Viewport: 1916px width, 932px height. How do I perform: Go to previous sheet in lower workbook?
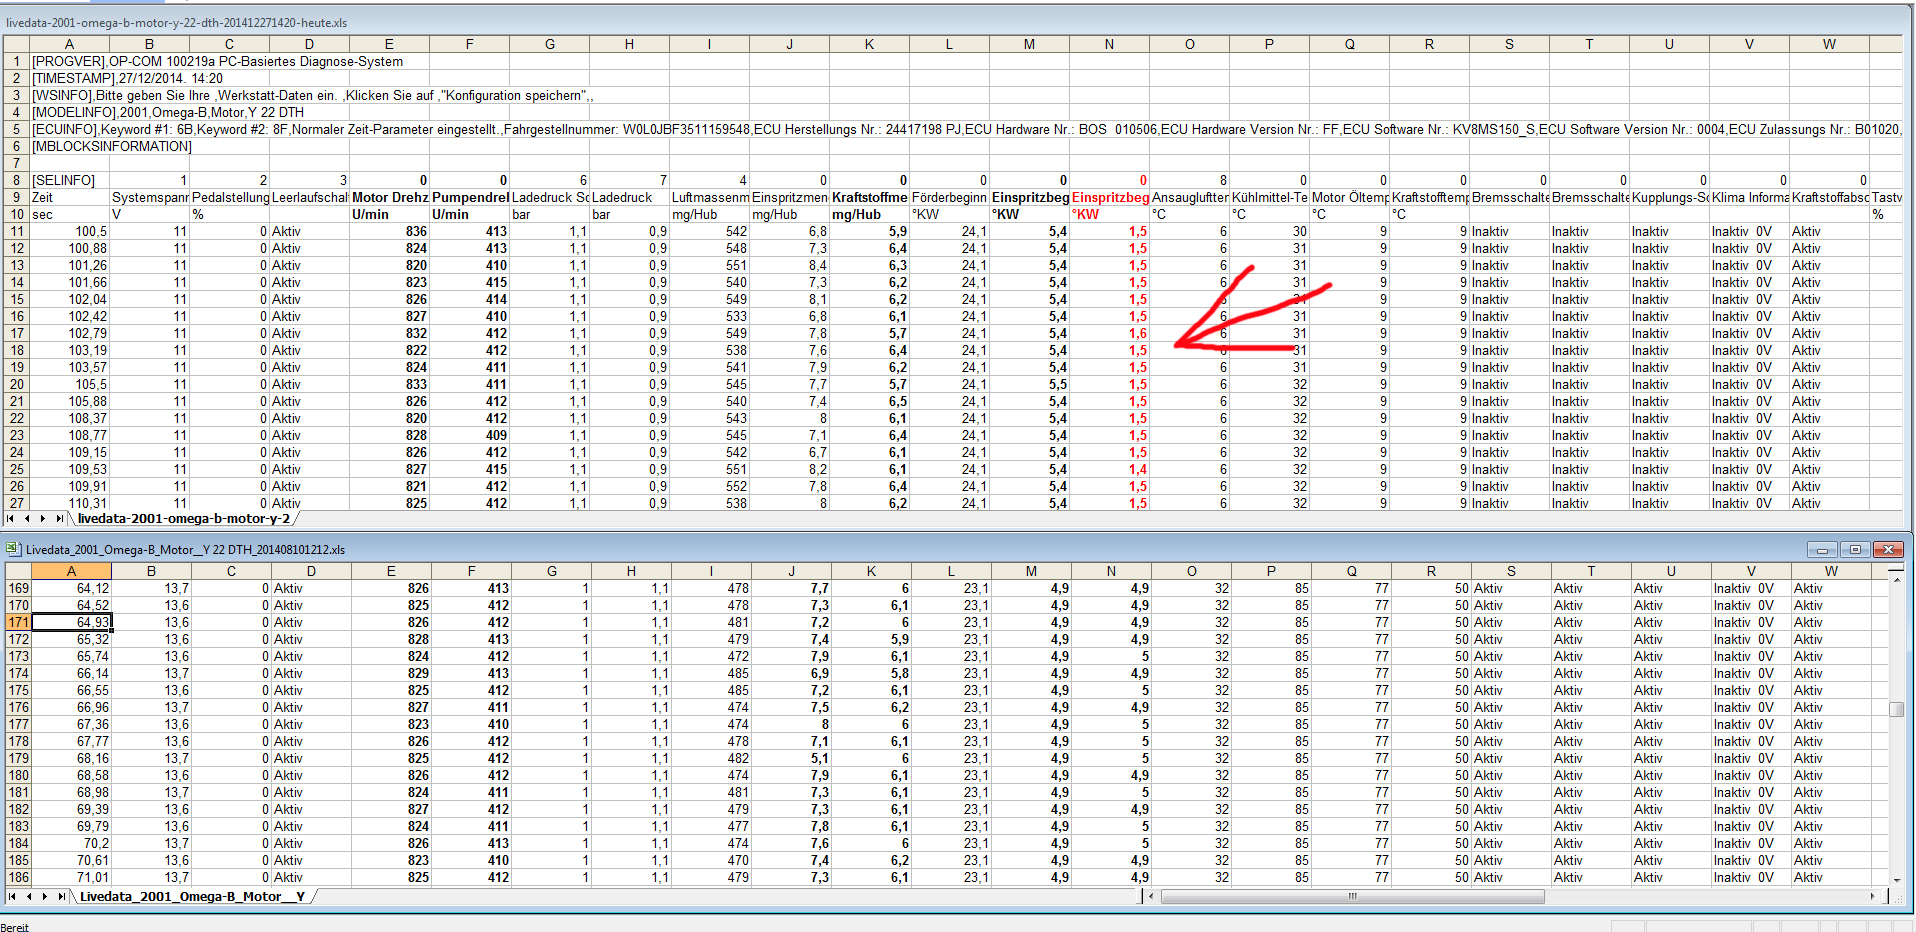[x=29, y=897]
